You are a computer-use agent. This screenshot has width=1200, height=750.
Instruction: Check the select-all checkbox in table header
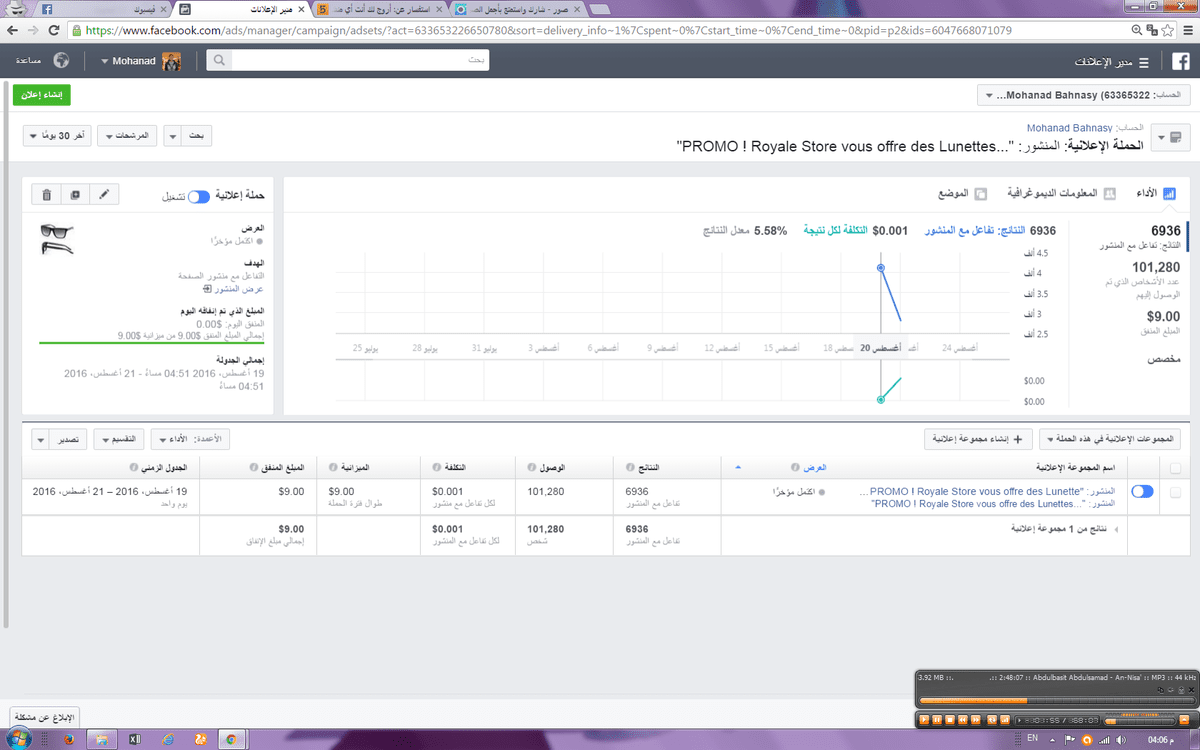click(1173, 468)
